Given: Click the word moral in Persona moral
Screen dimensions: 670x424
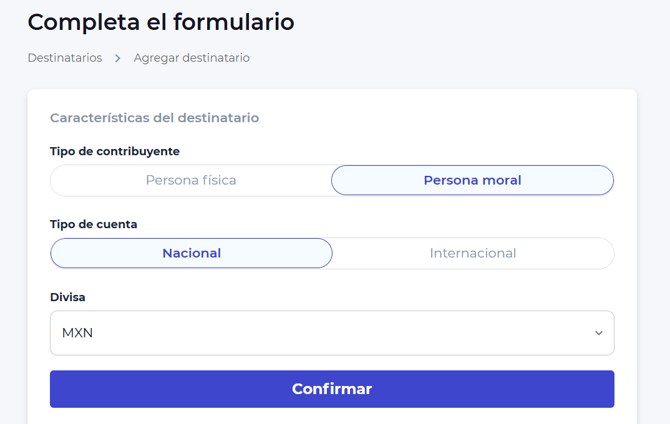Looking at the screenshot, I should tap(500, 180).
